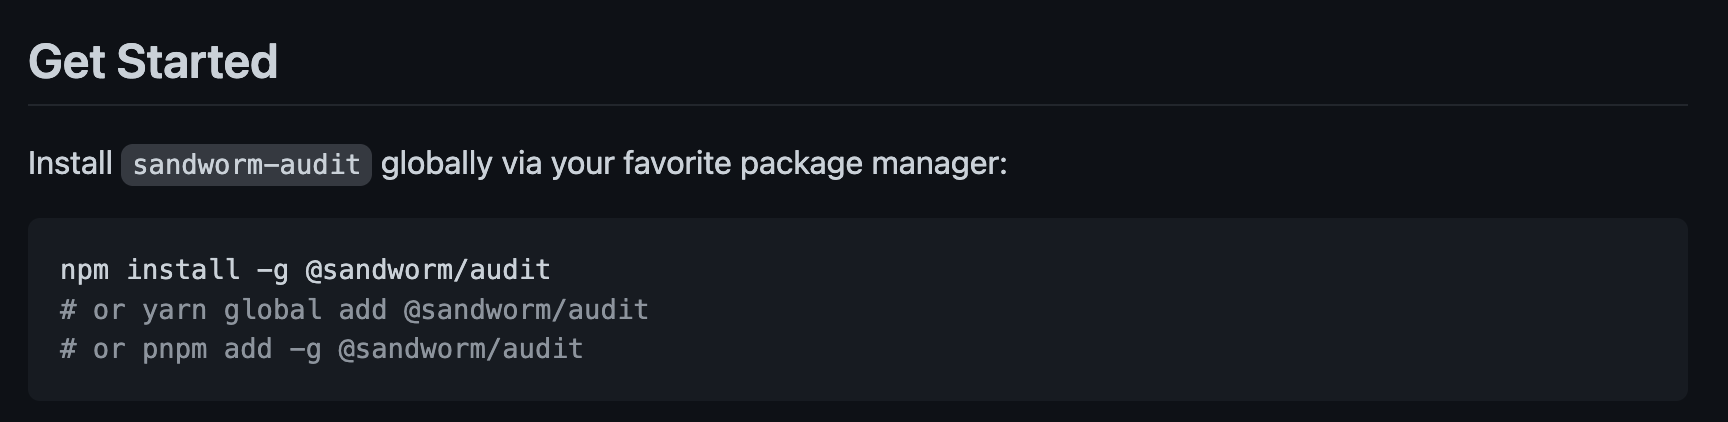Click the Get Started heading
The width and height of the screenshot is (1728, 422).
pos(153,62)
